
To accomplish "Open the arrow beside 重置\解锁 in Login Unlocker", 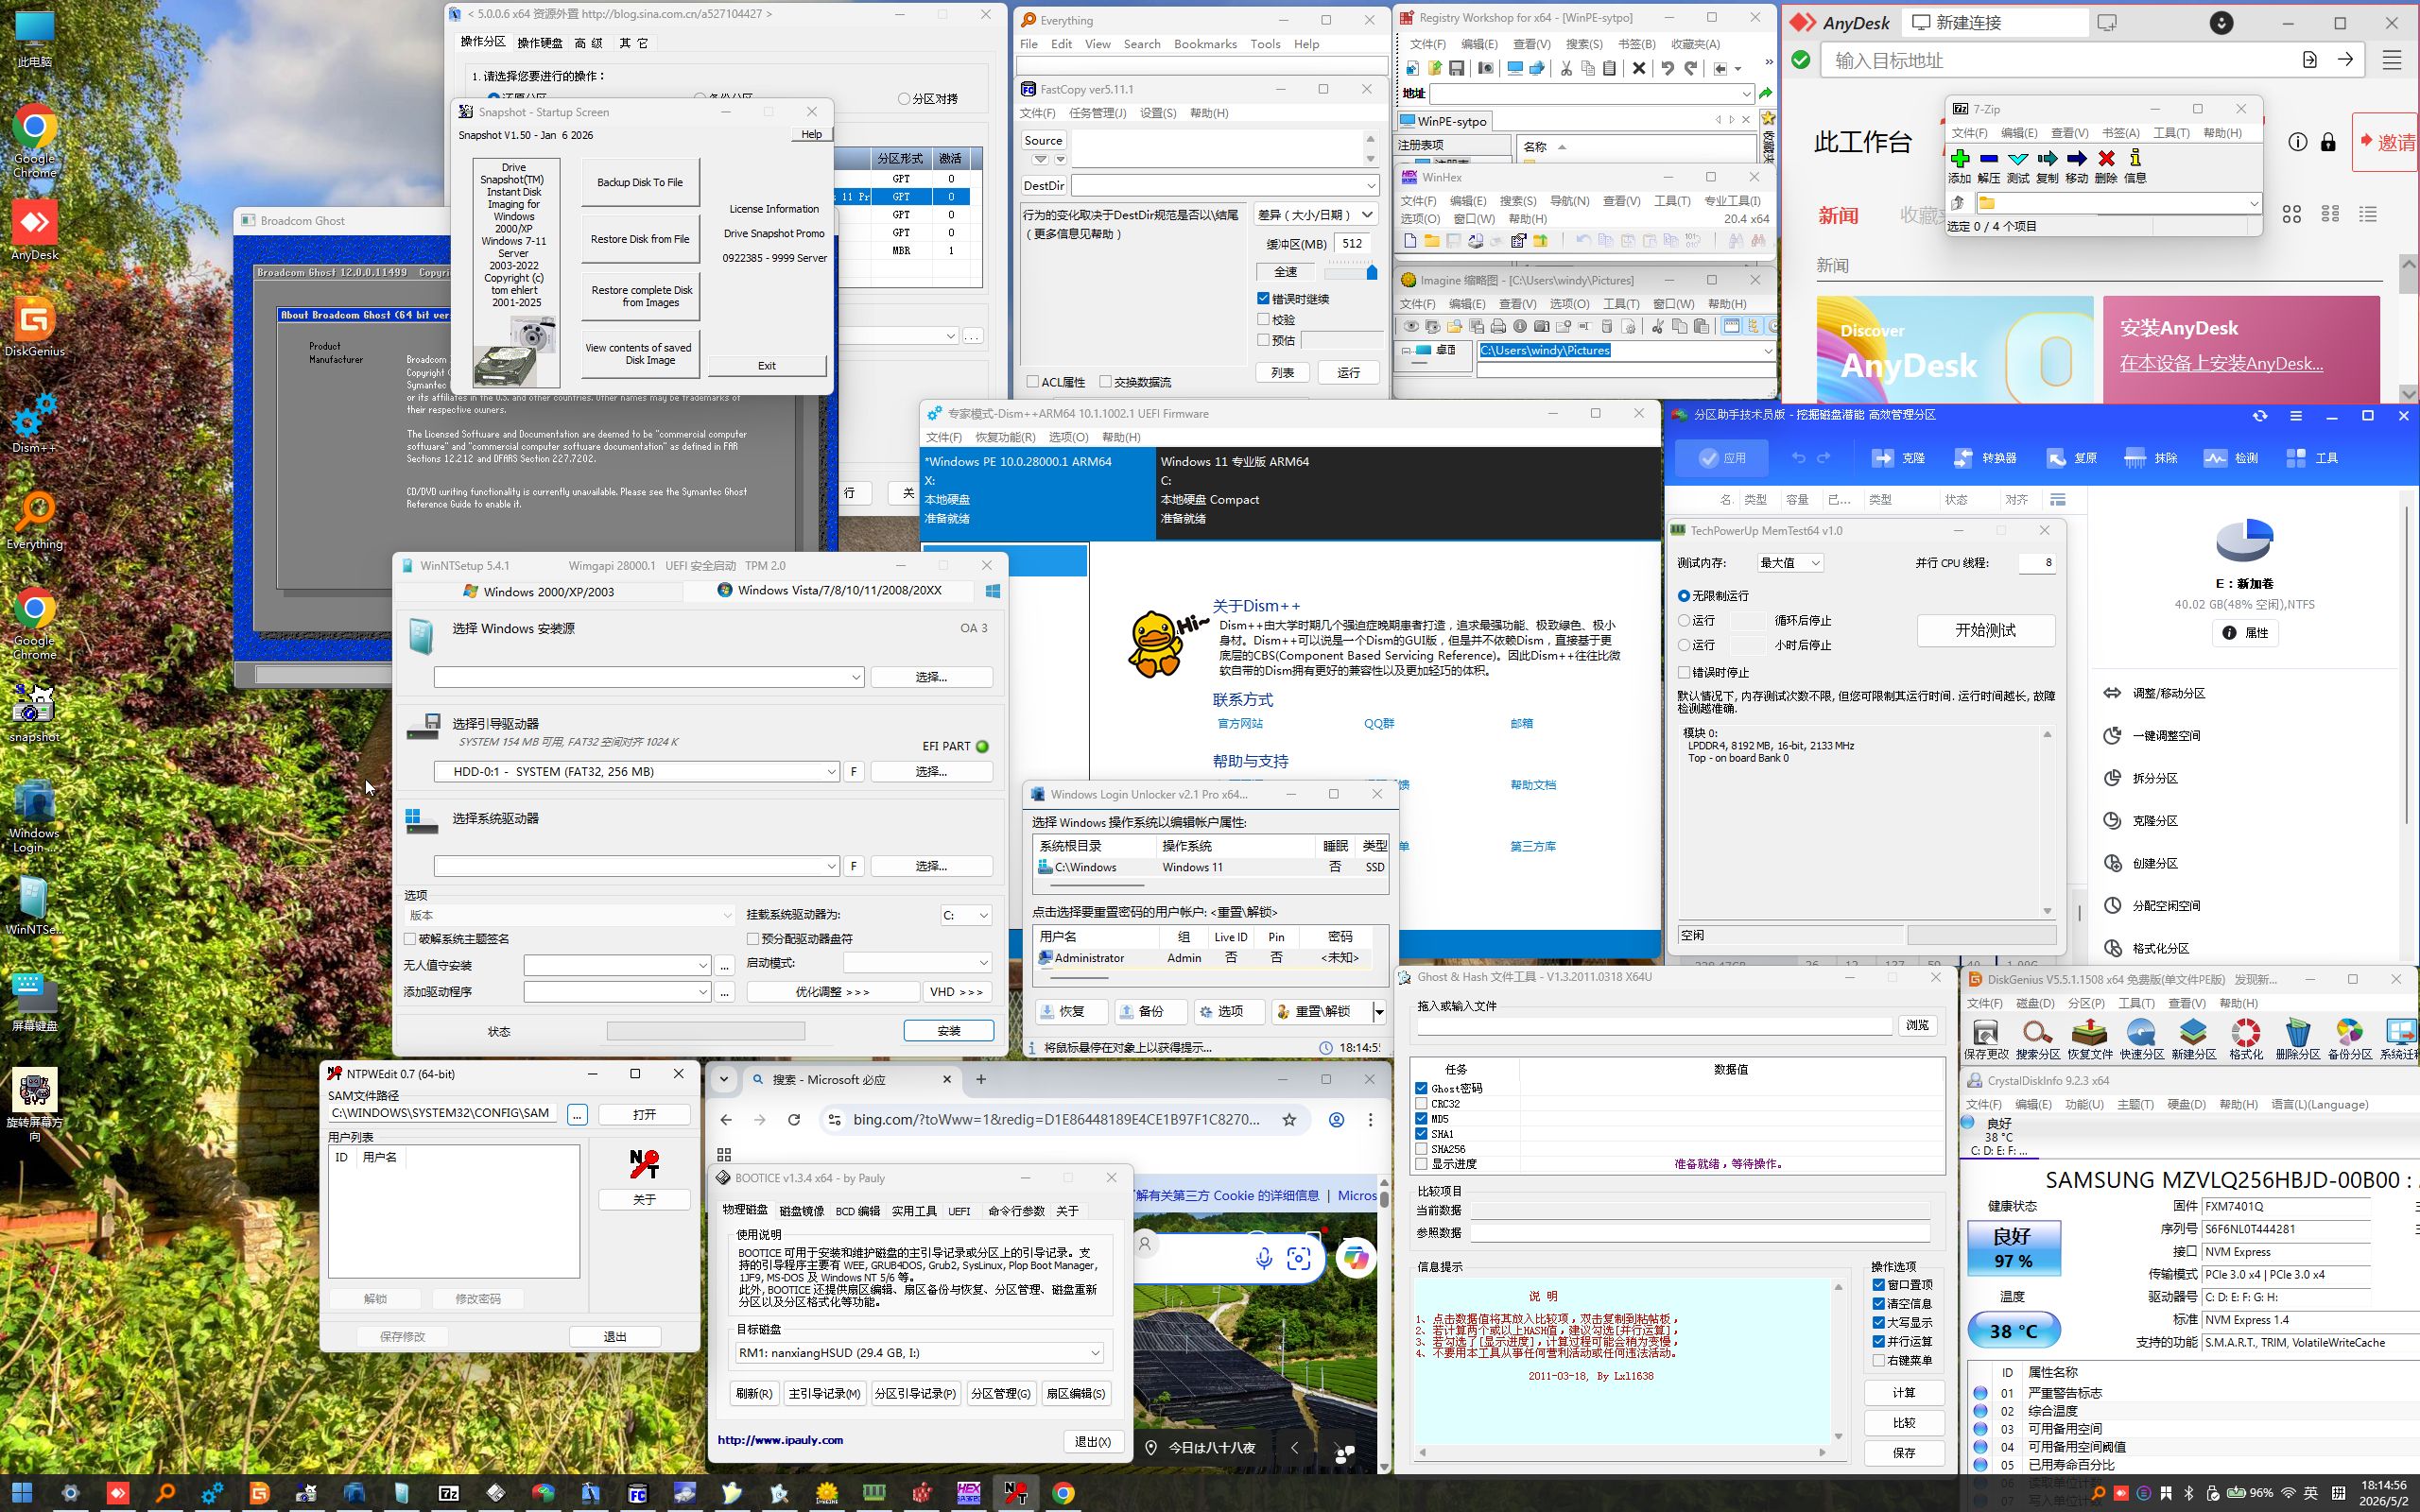I will 1379,1012.
